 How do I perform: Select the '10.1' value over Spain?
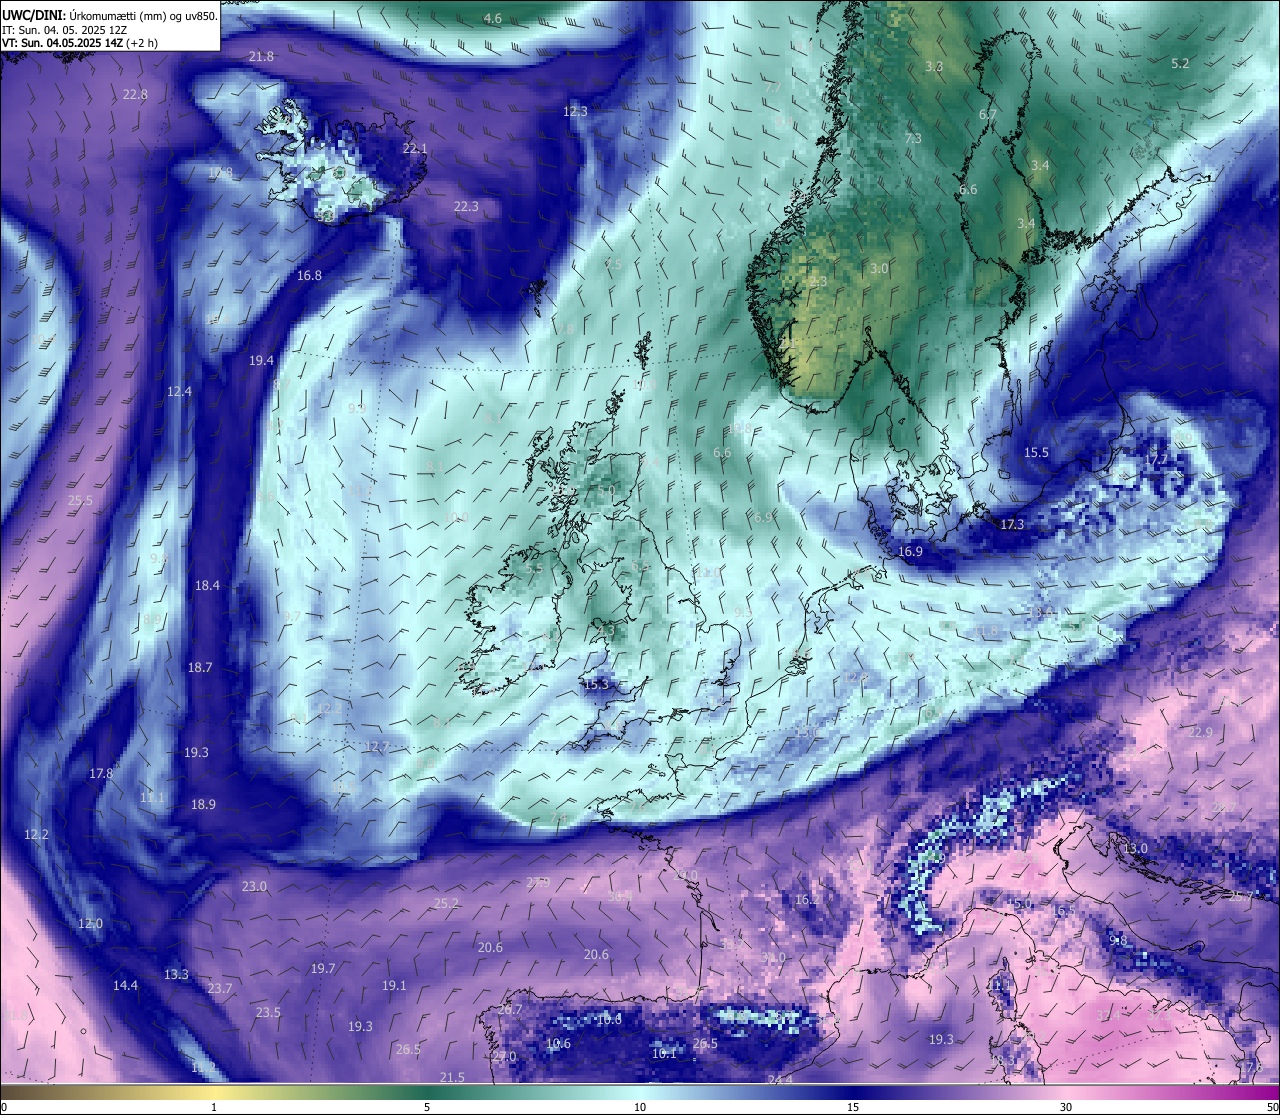[x=664, y=1054]
